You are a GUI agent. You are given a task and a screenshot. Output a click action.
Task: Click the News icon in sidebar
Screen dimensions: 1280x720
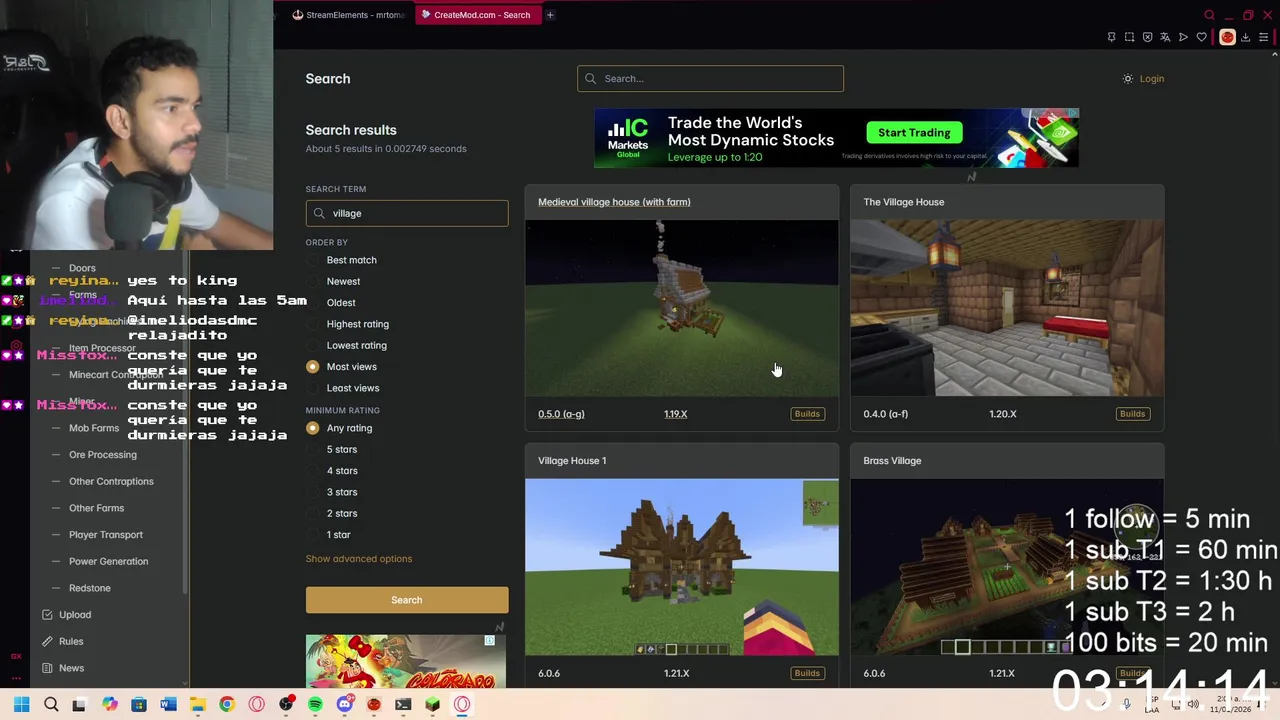[47, 668]
